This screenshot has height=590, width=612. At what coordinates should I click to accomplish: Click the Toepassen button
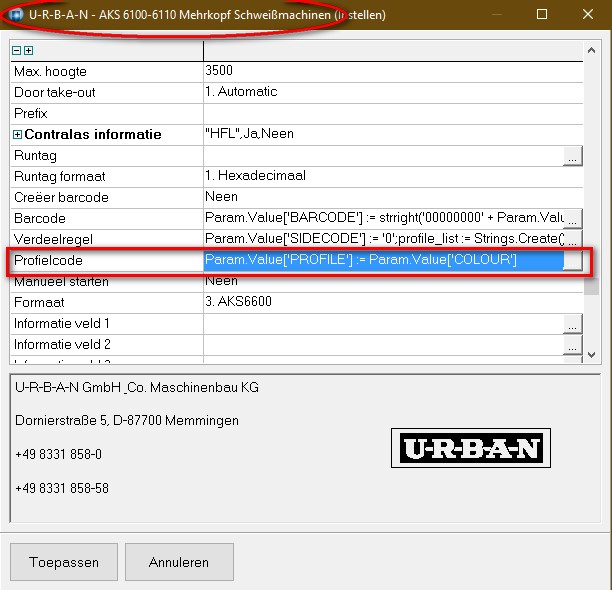point(64,562)
